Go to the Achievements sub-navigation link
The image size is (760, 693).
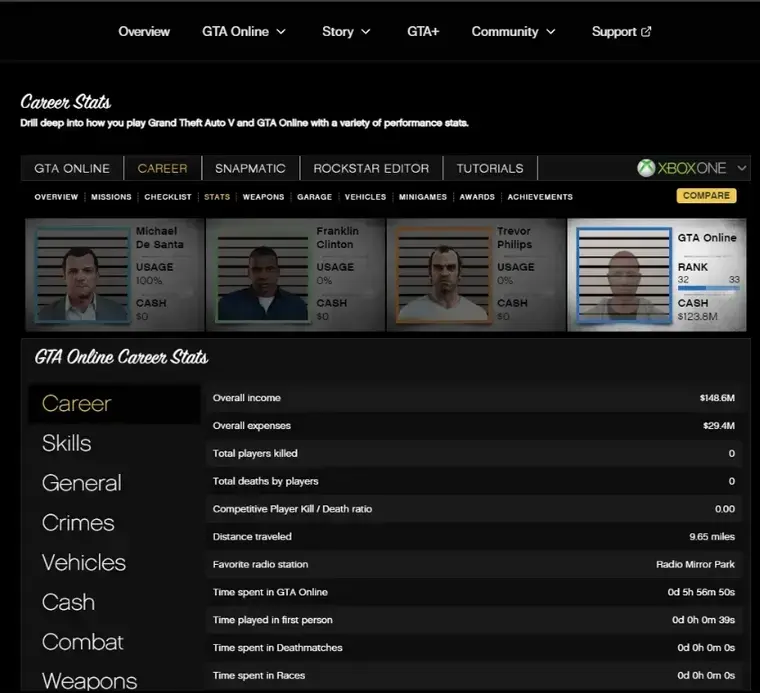[540, 197]
